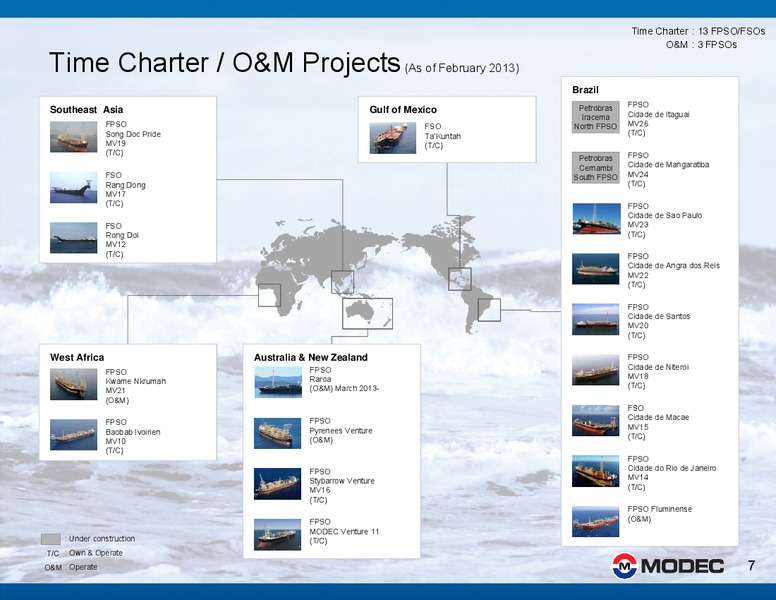Click the Song Doc Pride FPSO ship photo

pyautogui.click(x=74, y=137)
